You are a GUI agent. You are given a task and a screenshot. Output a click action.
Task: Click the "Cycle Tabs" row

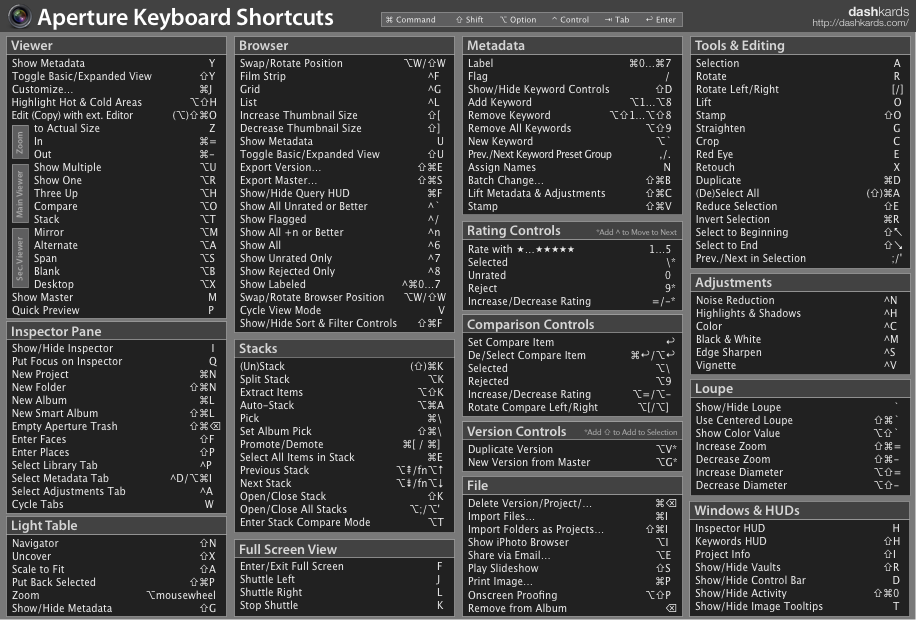pyautogui.click(x=113, y=504)
